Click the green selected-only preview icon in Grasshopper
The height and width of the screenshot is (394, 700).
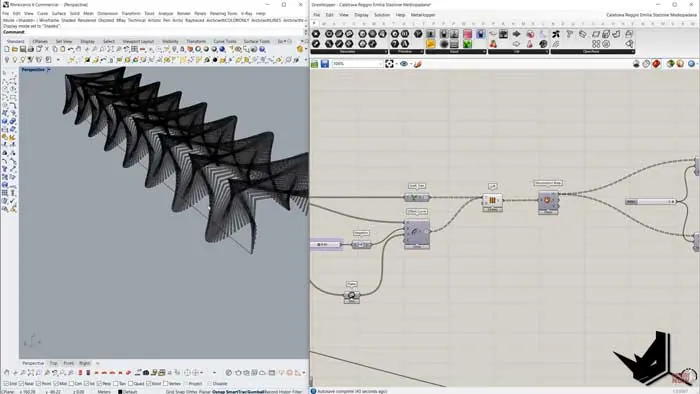point(671,64)
